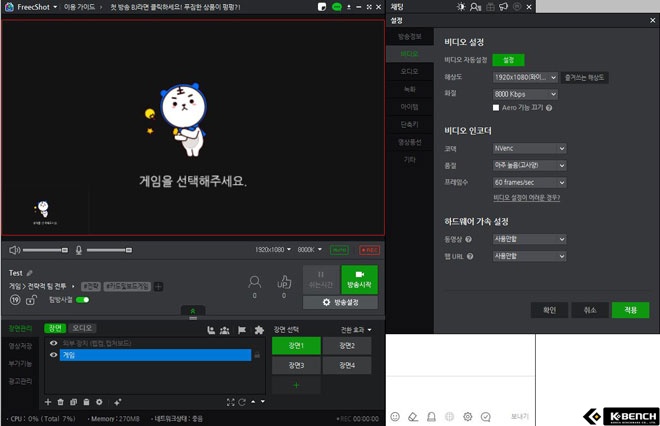
Task: Add a new source with plus icon
Action: click(x=48, y=402)
